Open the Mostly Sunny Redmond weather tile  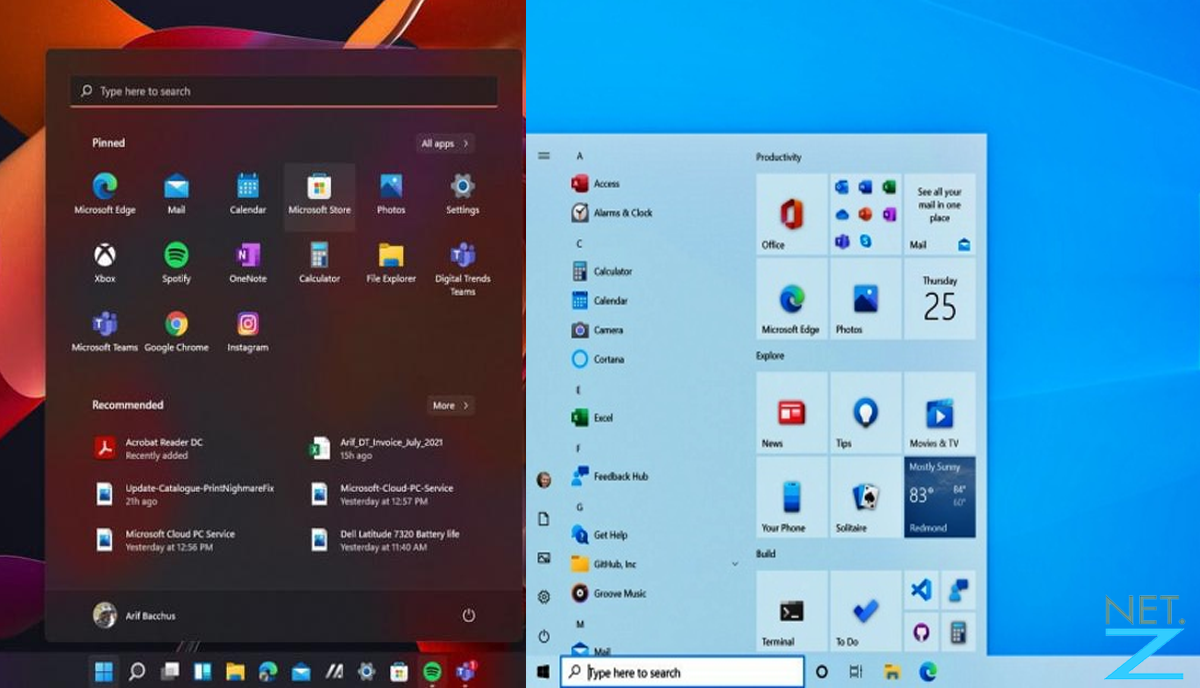tap(940, 497)
